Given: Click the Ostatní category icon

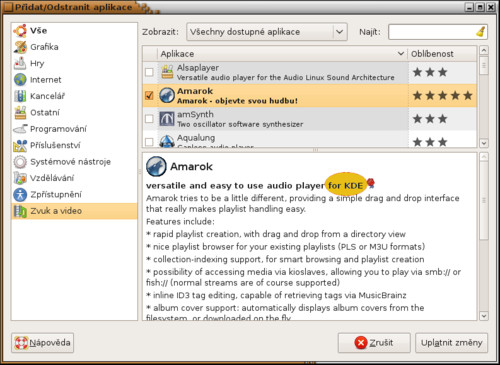Looking at the screenshot, I should pos(20,112).
